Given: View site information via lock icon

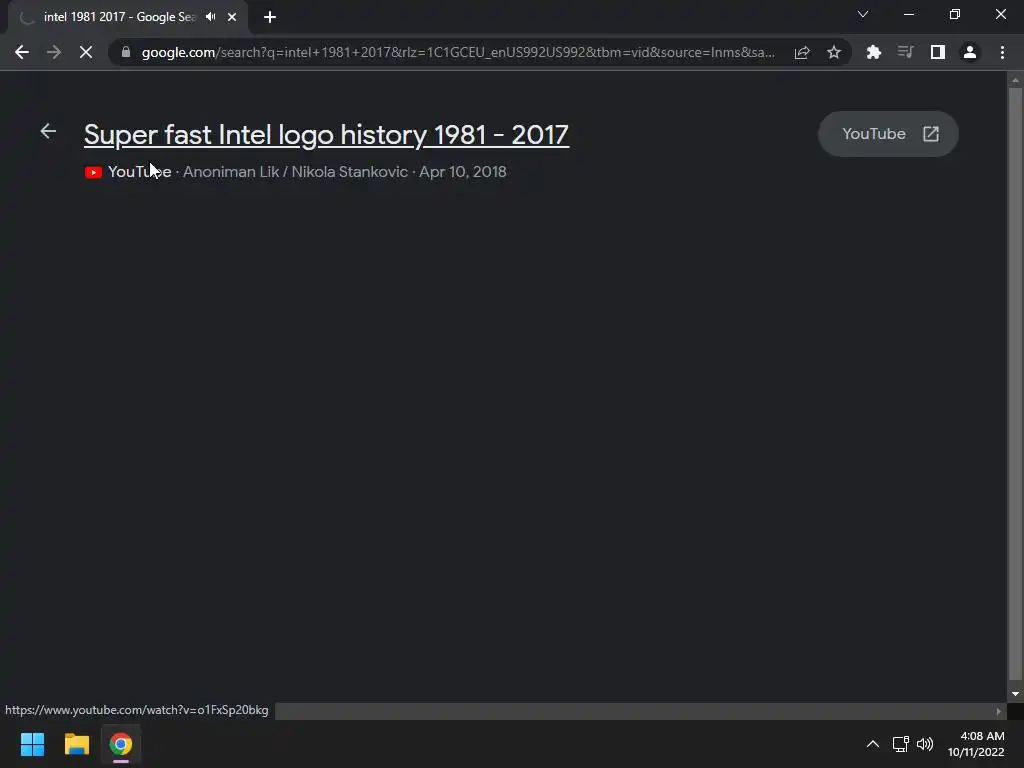Looking at the screenshot, I should [x=126, y=52].
